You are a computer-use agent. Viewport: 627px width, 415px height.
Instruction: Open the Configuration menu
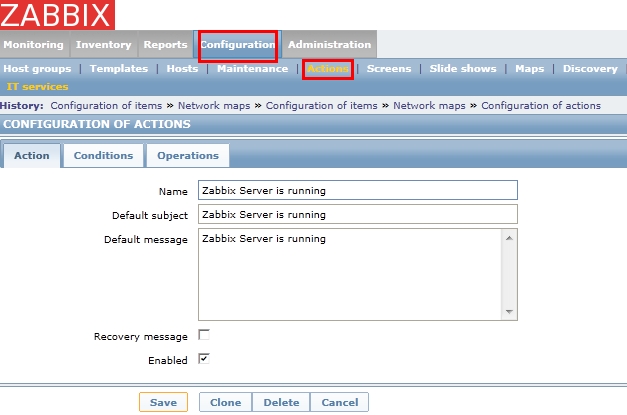point(238,44)
